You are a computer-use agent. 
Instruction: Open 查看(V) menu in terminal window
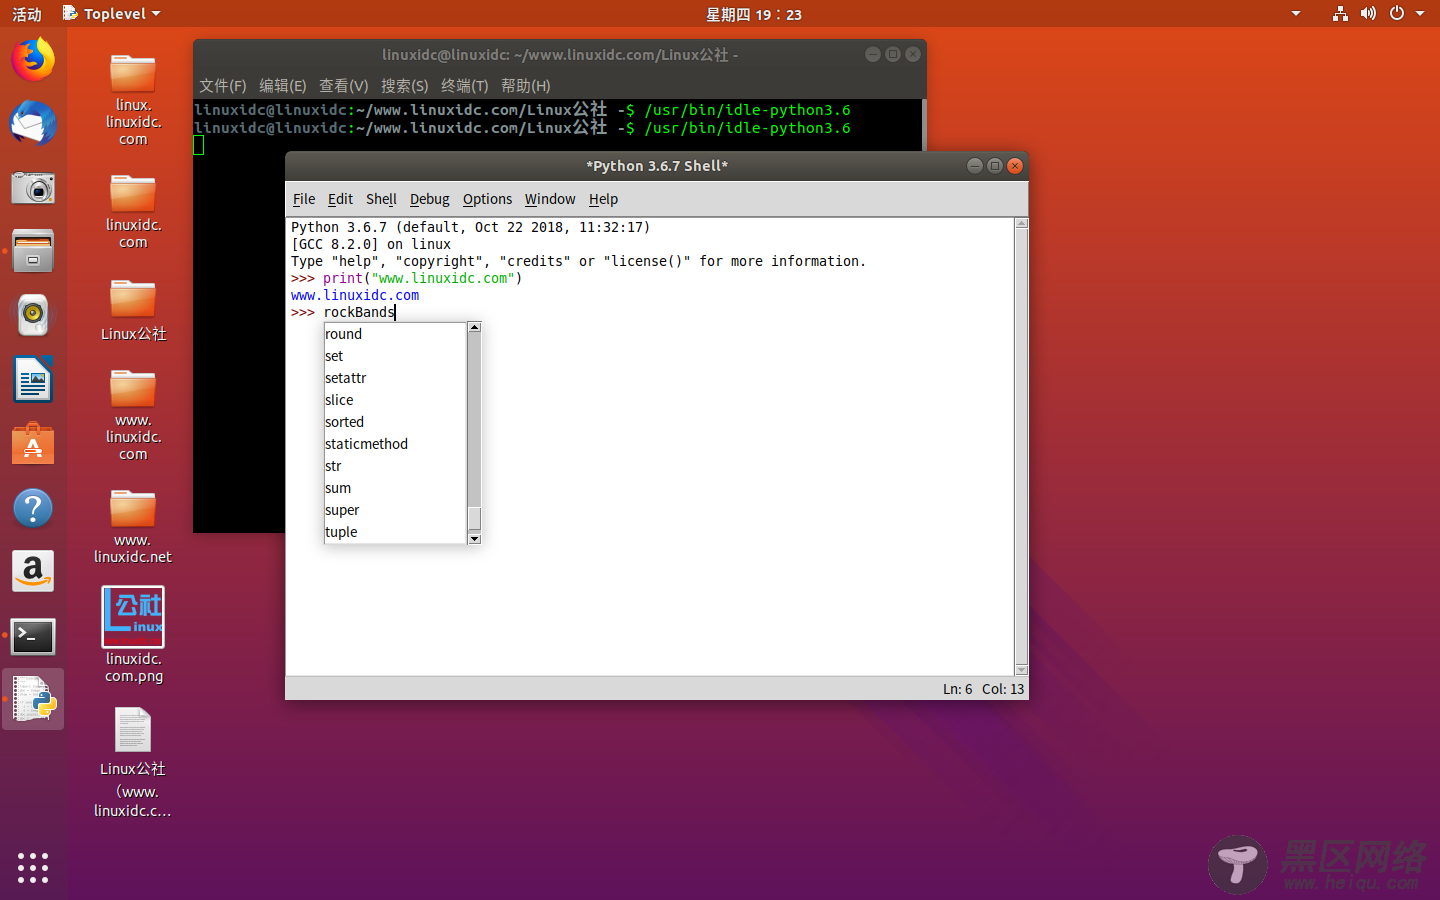(343, 86)
